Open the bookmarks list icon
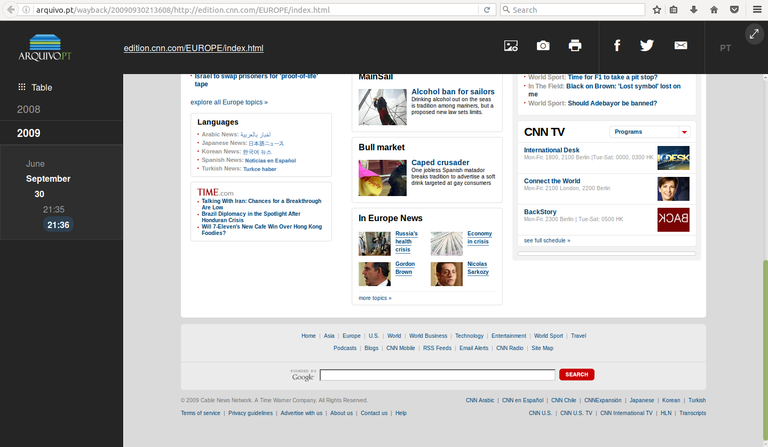Image resolution: width=768 pixels, height=447 pixels. pos(674,10)
